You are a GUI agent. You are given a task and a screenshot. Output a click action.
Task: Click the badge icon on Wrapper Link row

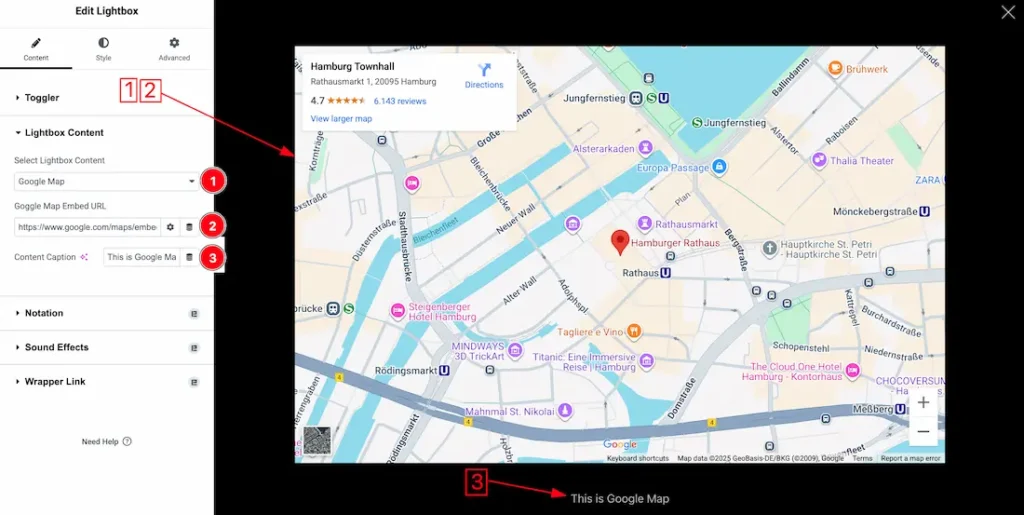(x=194, y=382)
